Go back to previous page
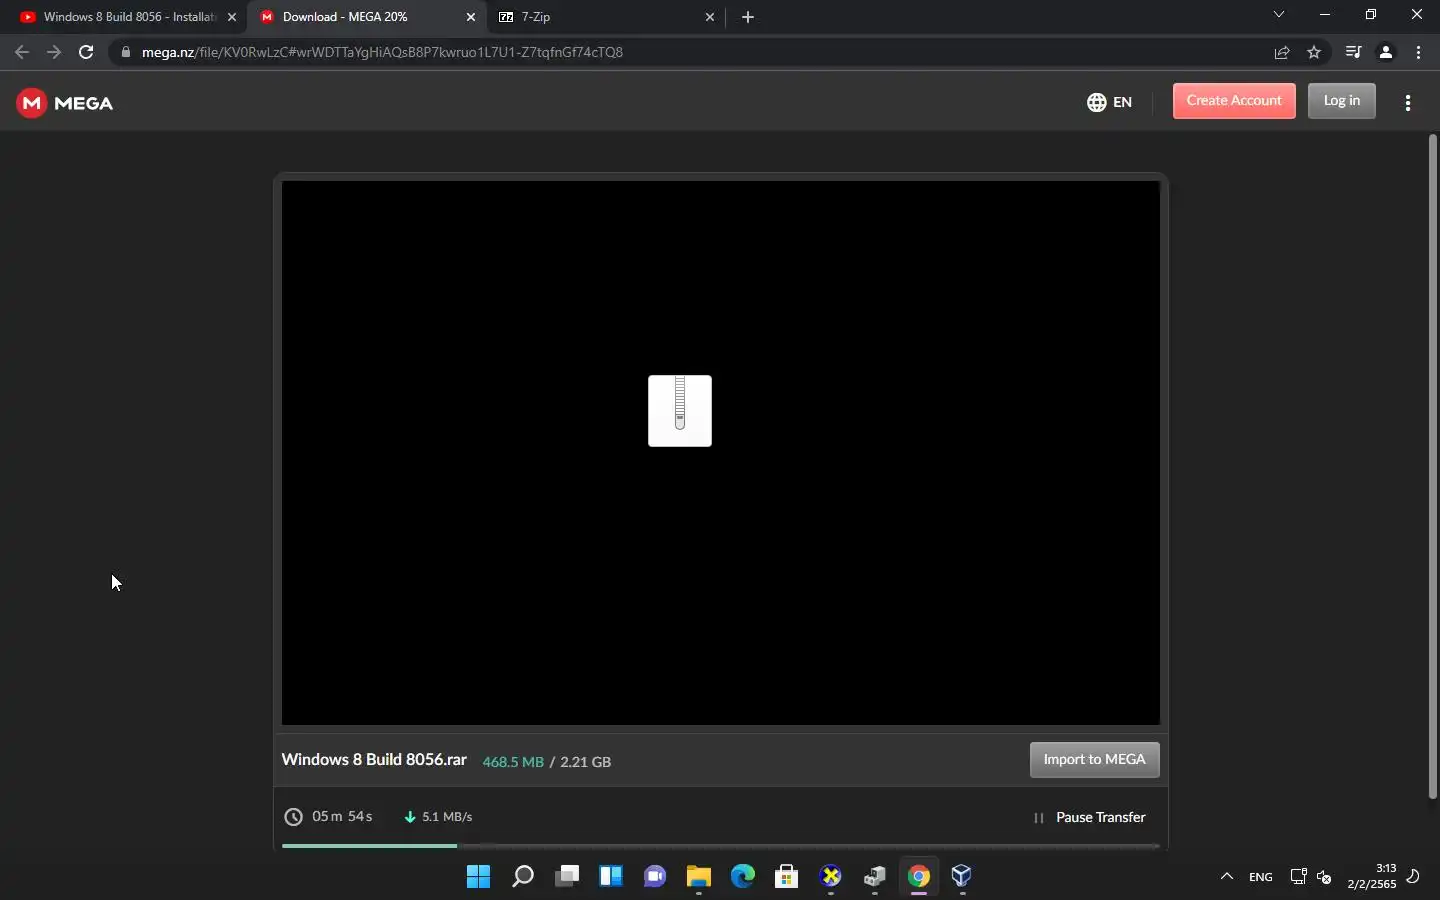The image size is (1440, 900). click(x=22, y=52)
